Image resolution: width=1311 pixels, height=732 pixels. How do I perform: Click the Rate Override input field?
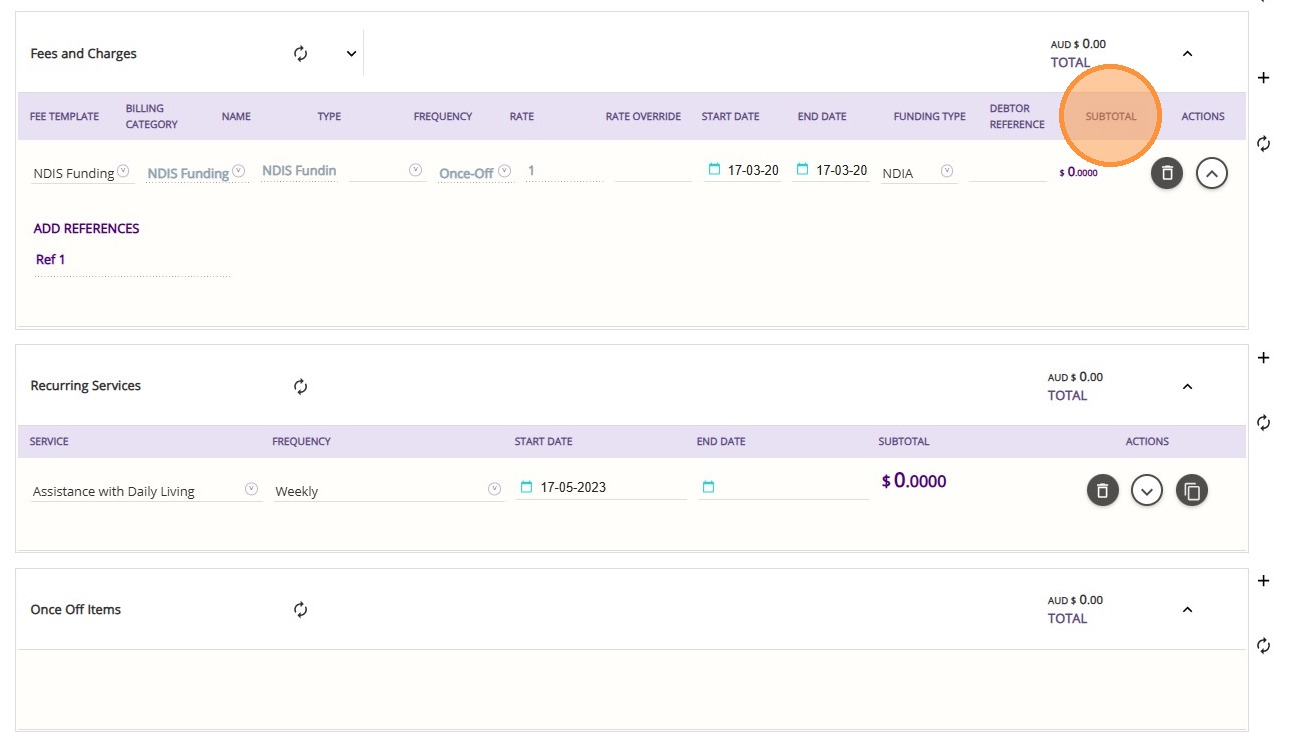[x=653, y=171]
